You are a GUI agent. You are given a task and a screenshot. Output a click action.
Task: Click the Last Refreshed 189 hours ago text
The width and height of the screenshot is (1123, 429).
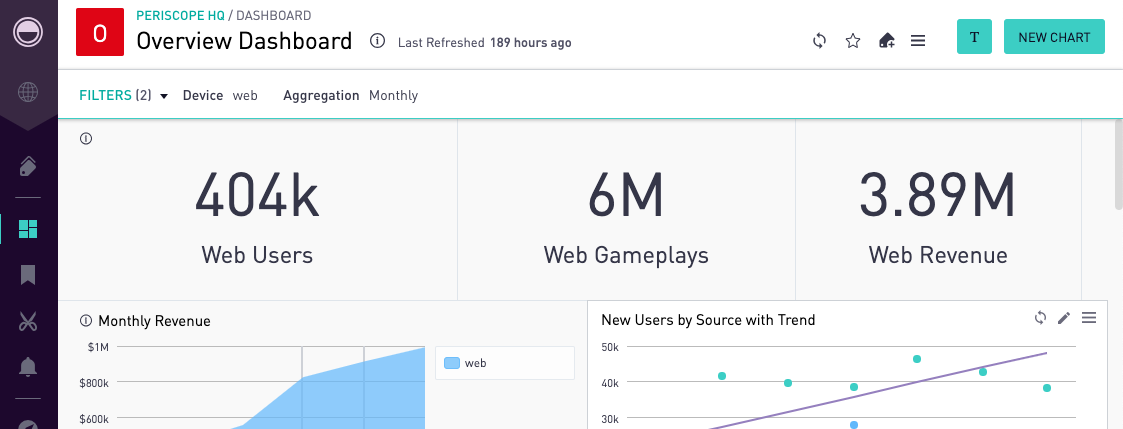point(485,42)
